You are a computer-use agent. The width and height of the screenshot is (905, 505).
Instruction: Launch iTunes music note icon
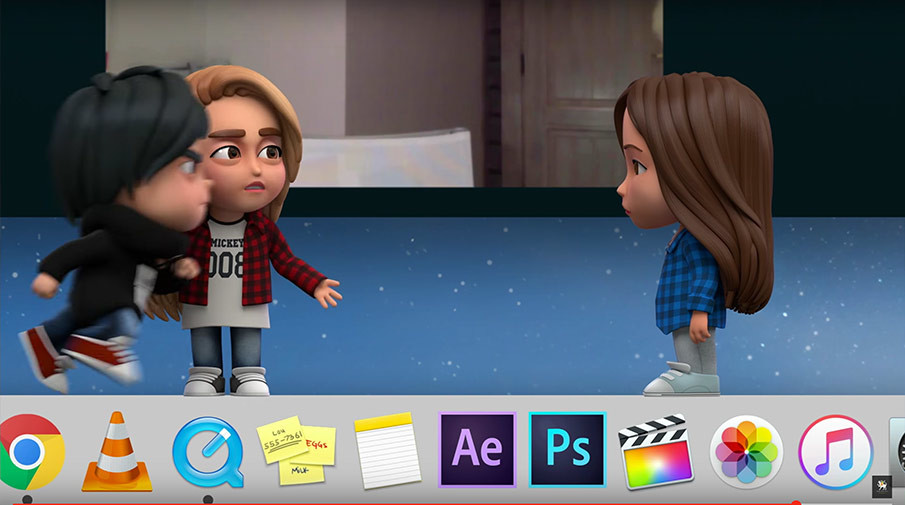point(835,451)
